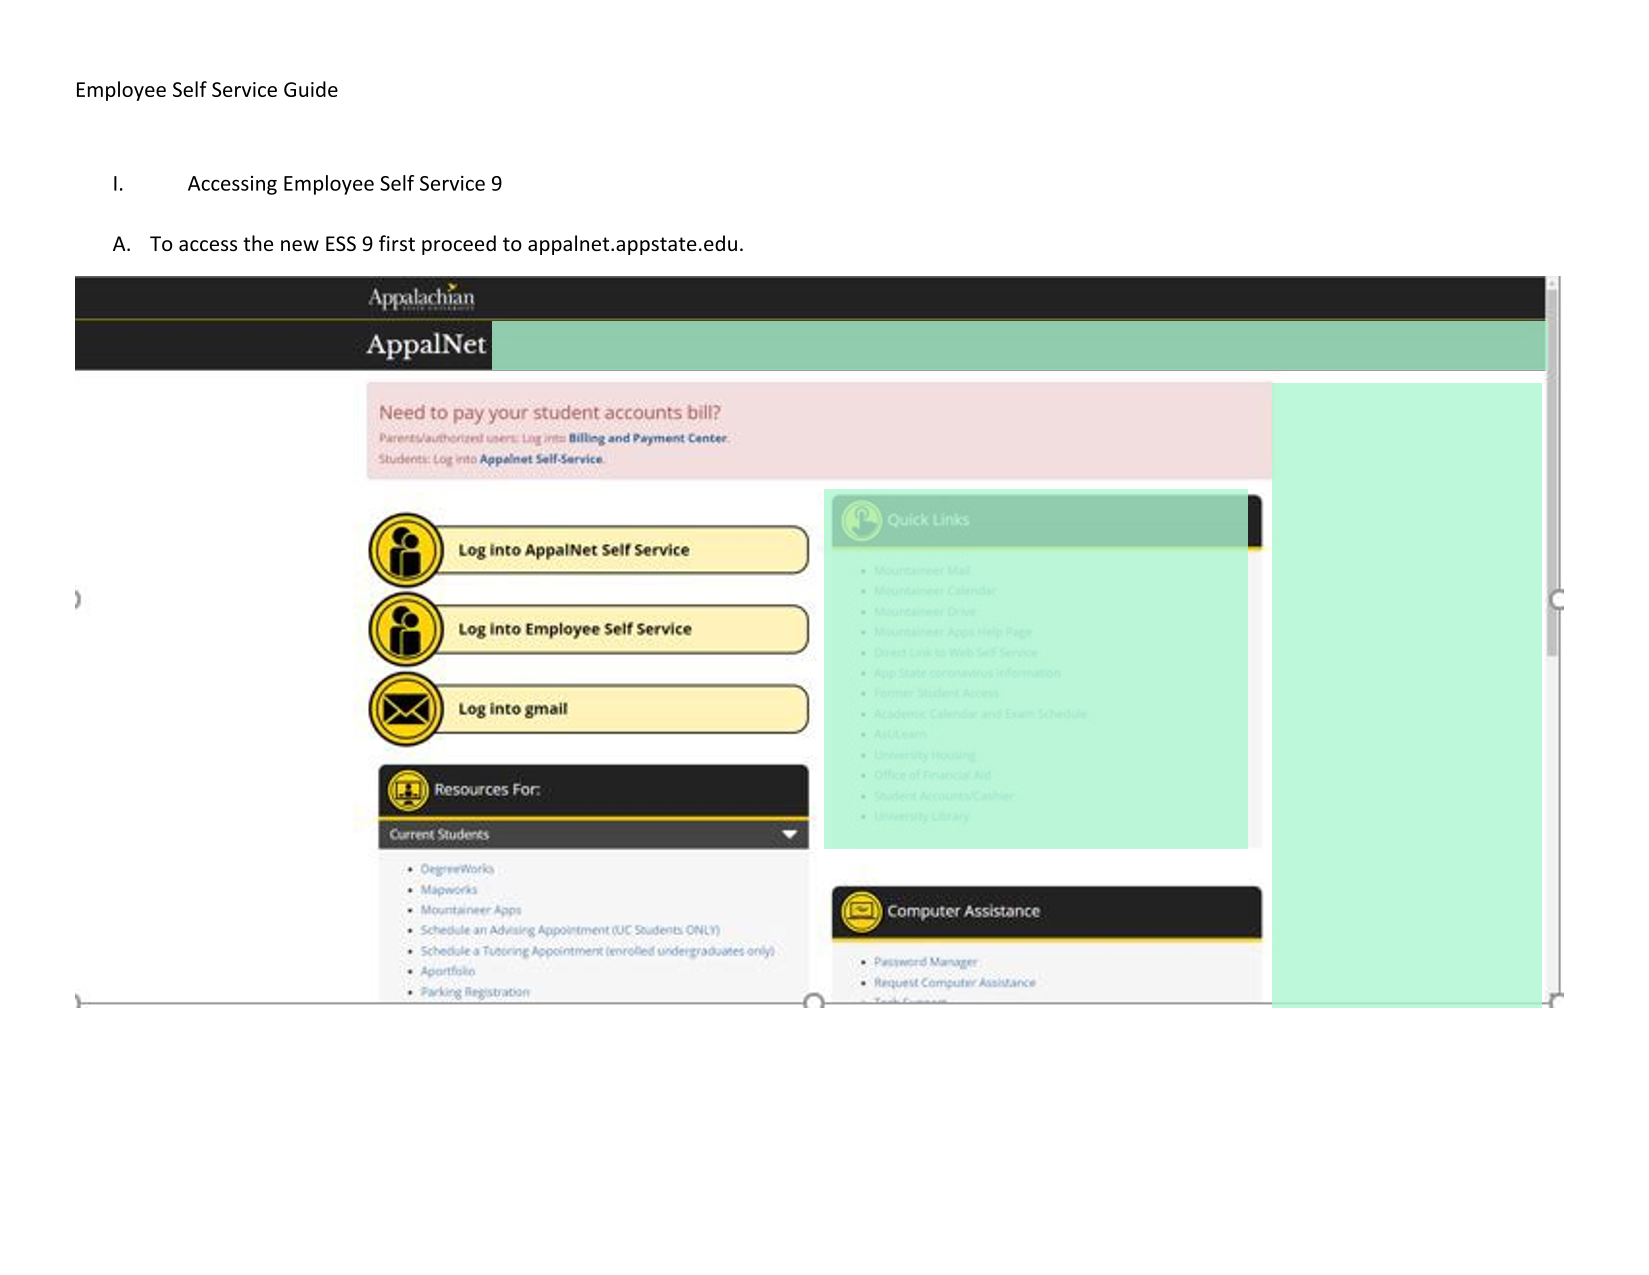1649x1275 pixels.
Task: Click the appalnet.appstate.edu instruction line
Action: 447,244
